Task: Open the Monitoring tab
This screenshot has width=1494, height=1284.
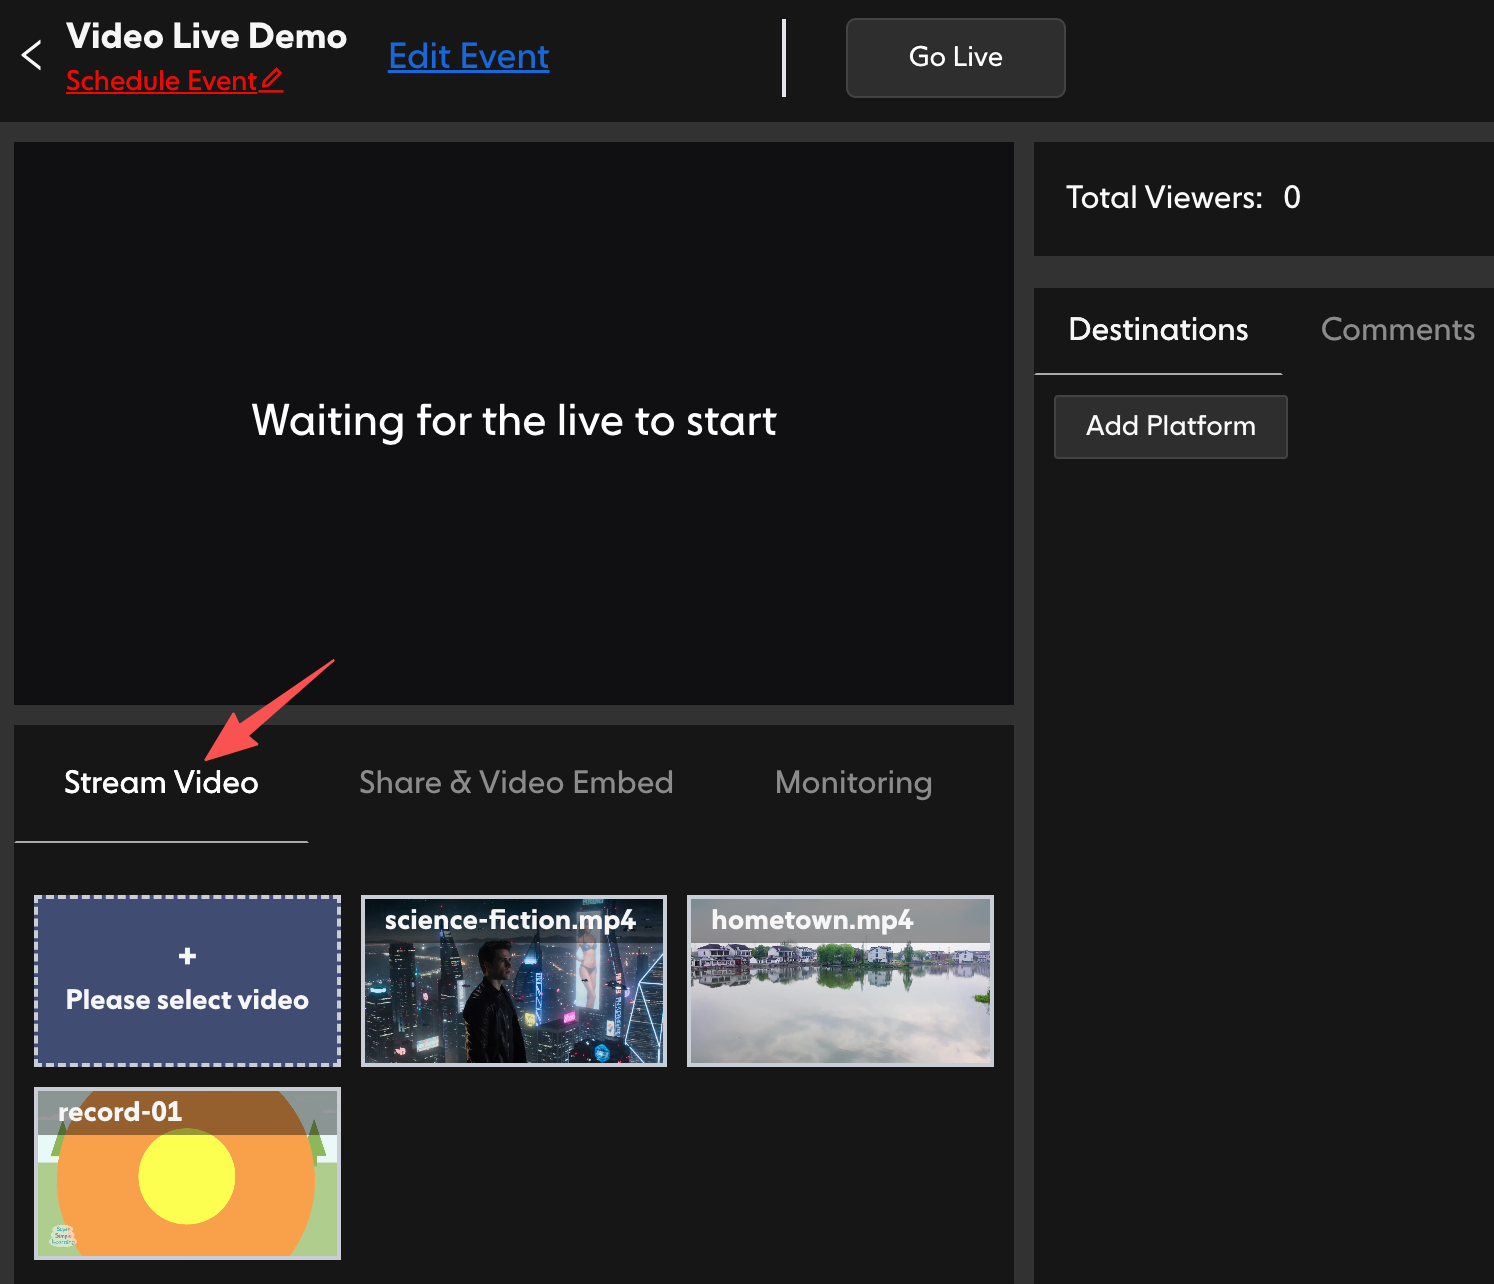Action: [x=853, y=782]
